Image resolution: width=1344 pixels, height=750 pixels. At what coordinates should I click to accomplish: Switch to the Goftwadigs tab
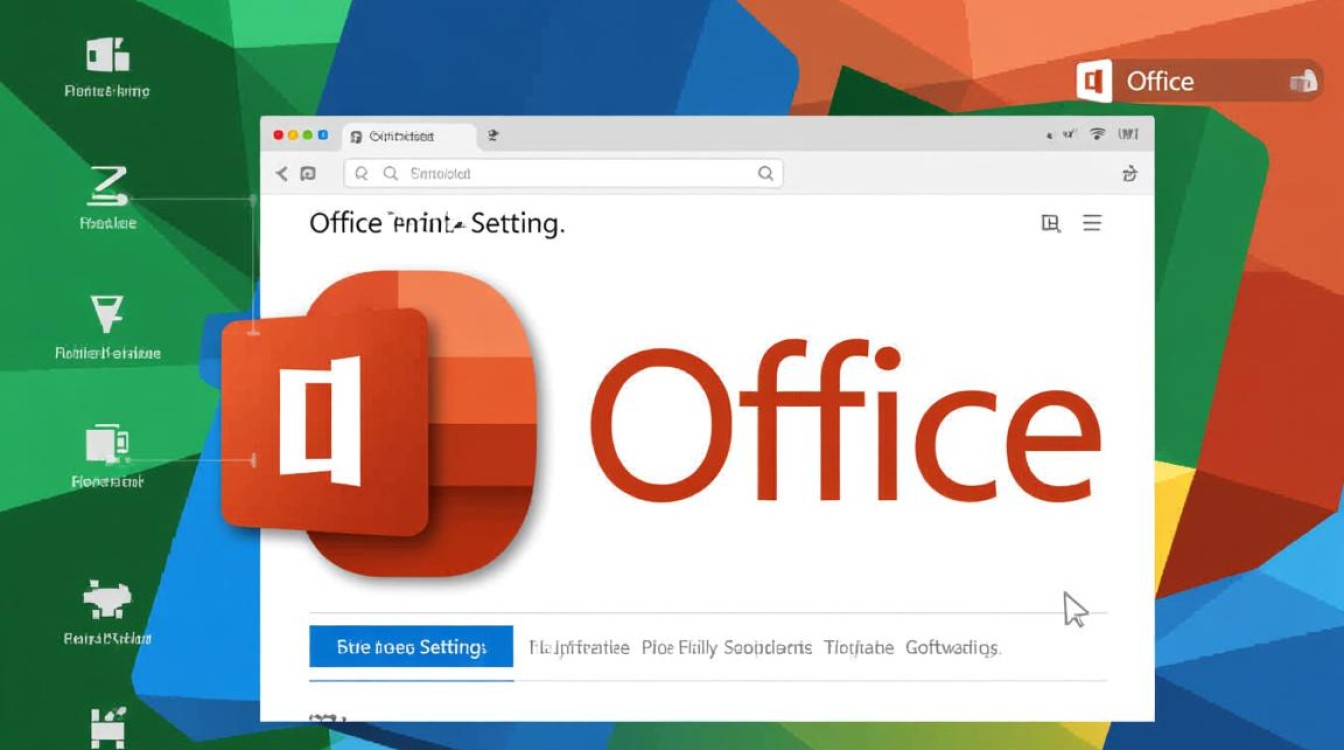point(953,647)
